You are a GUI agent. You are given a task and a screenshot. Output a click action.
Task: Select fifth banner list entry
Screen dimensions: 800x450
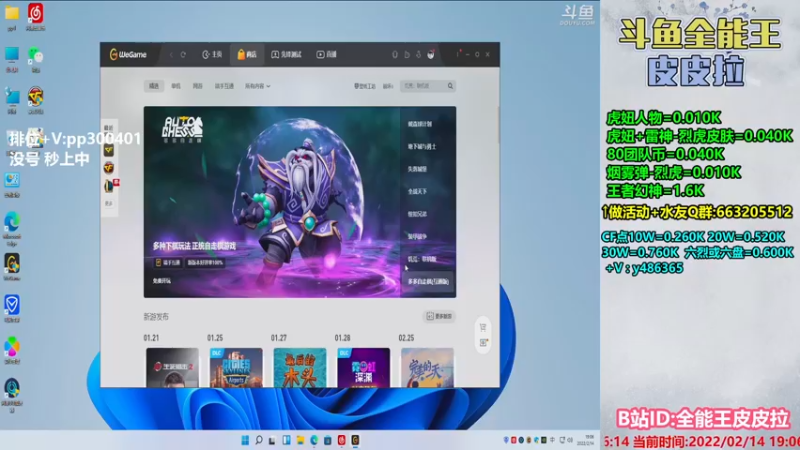417,214
